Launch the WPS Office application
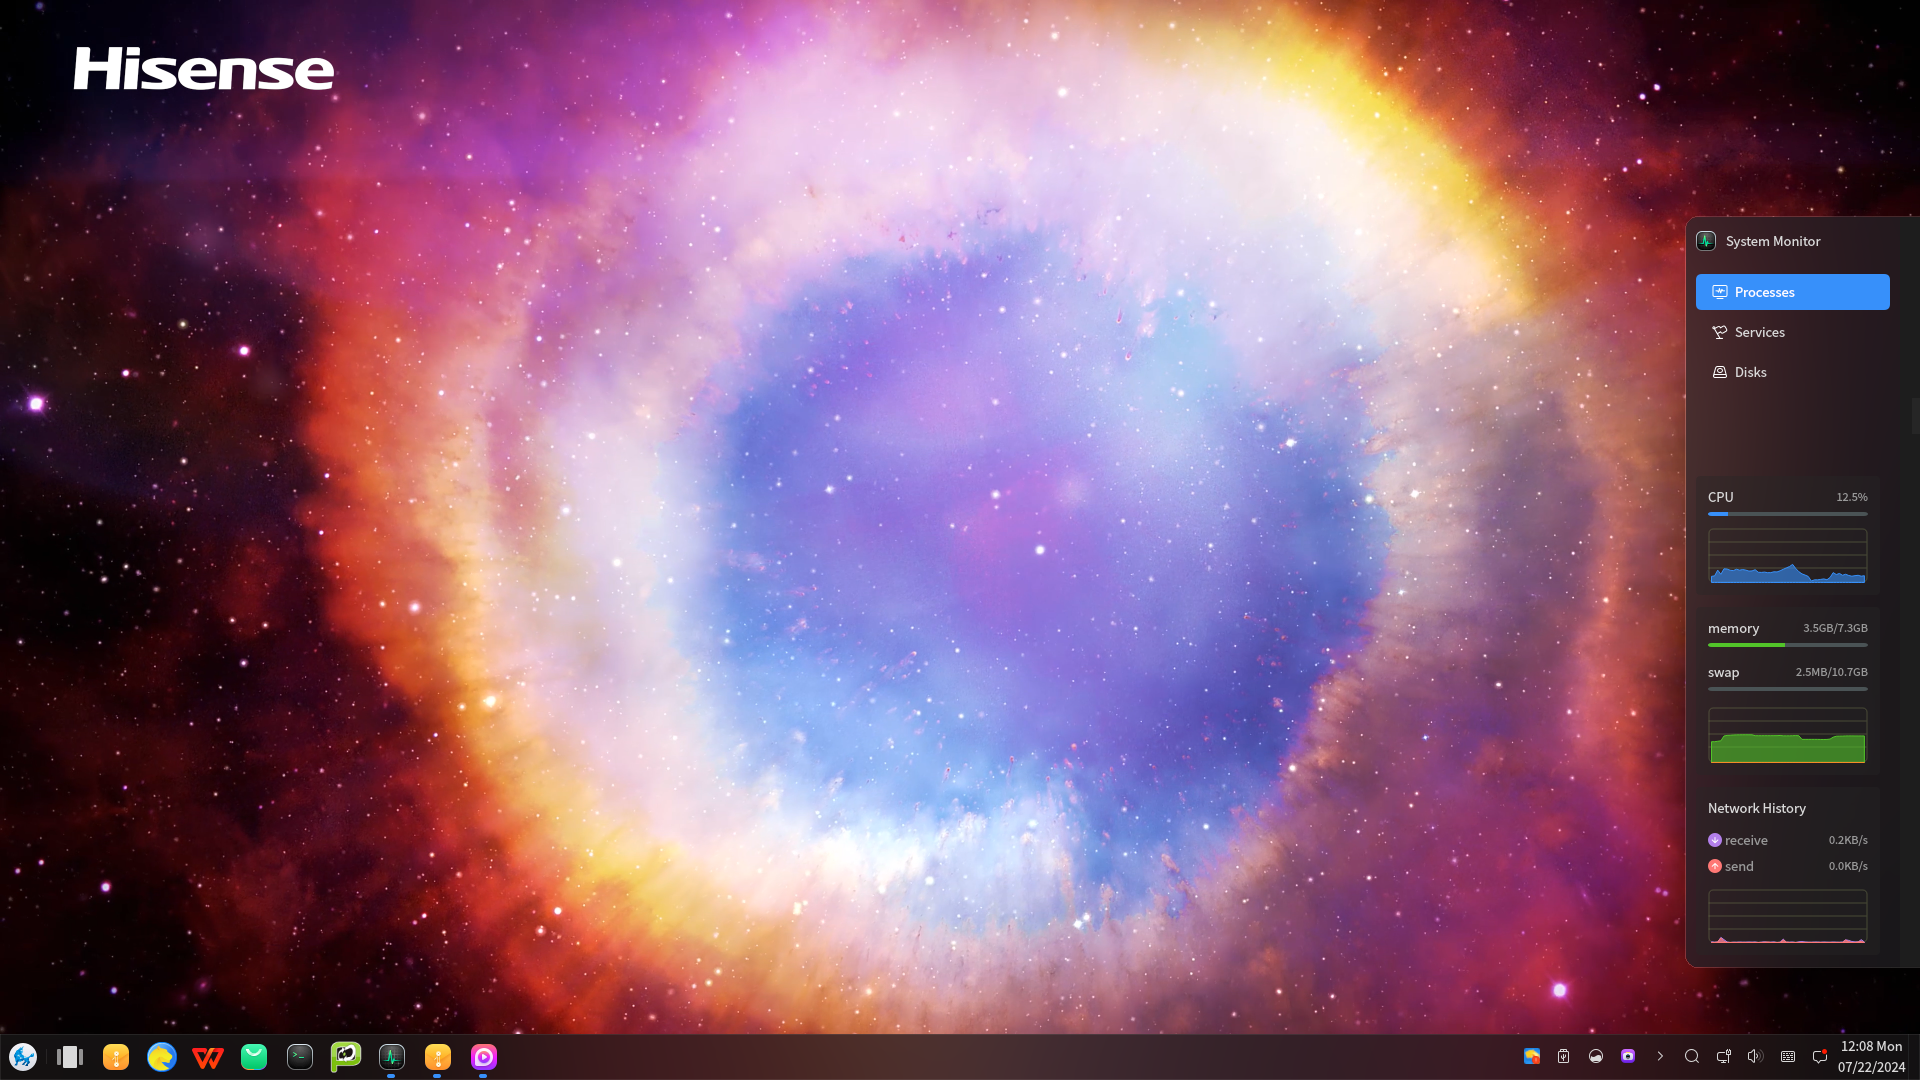The image size is (1920, 1080). (208, 1057)
